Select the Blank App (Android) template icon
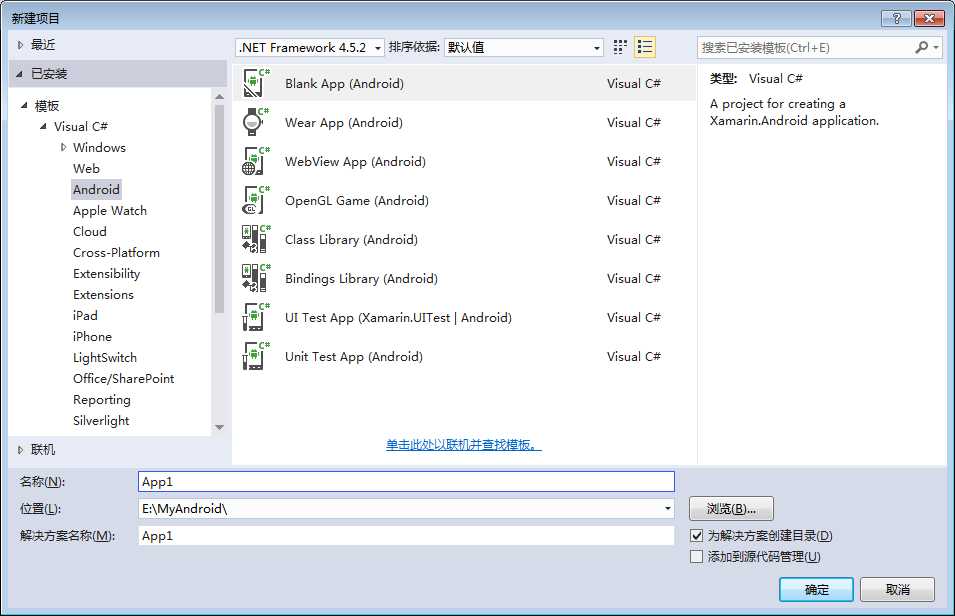This screenshot has width=955, height=616. [x=255, y=83]
